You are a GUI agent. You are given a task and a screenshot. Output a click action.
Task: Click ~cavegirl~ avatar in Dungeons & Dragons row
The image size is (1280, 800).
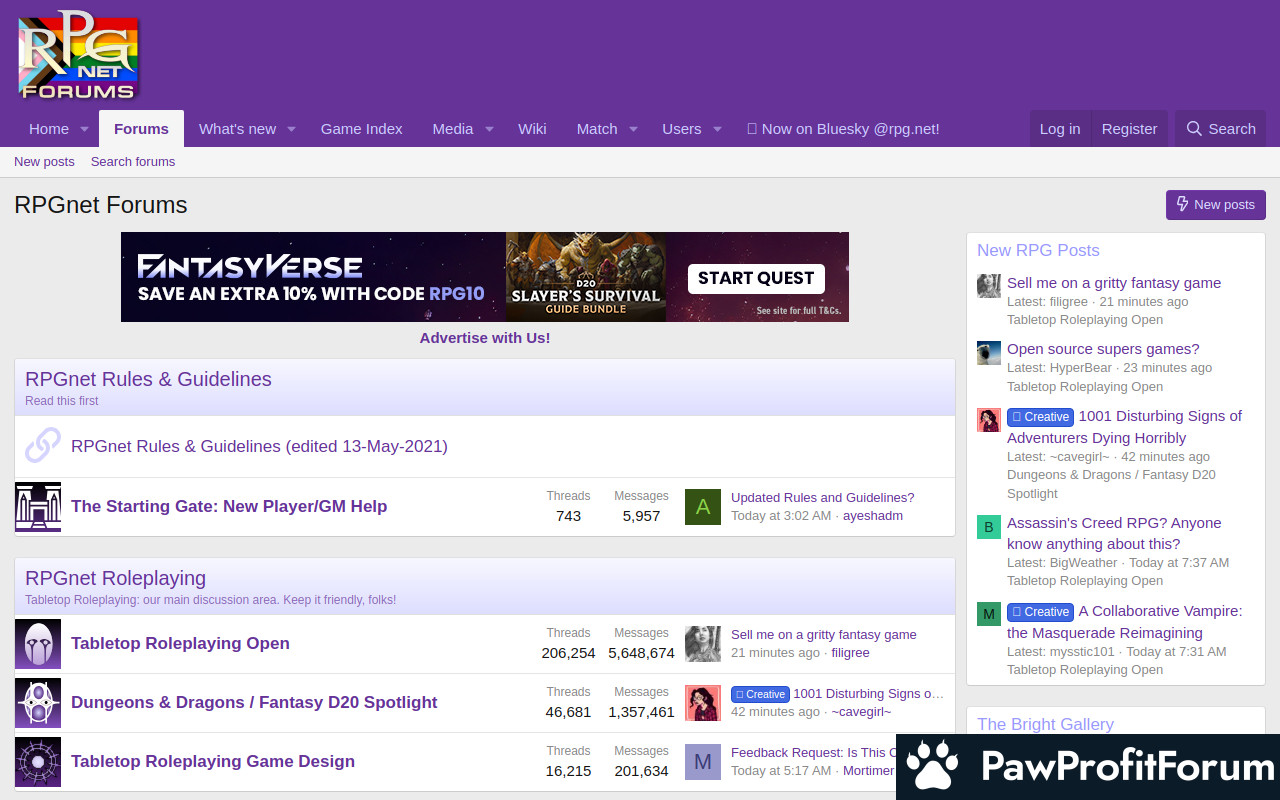(x=703, y=703)
